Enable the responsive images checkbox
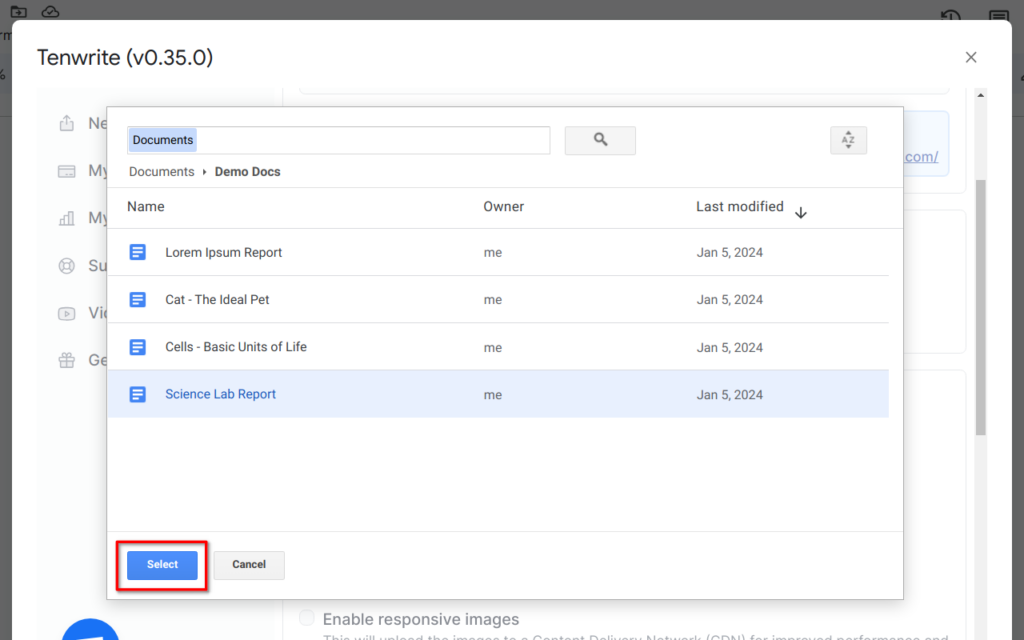The image size is (1024, 640). tap(306, 618)
